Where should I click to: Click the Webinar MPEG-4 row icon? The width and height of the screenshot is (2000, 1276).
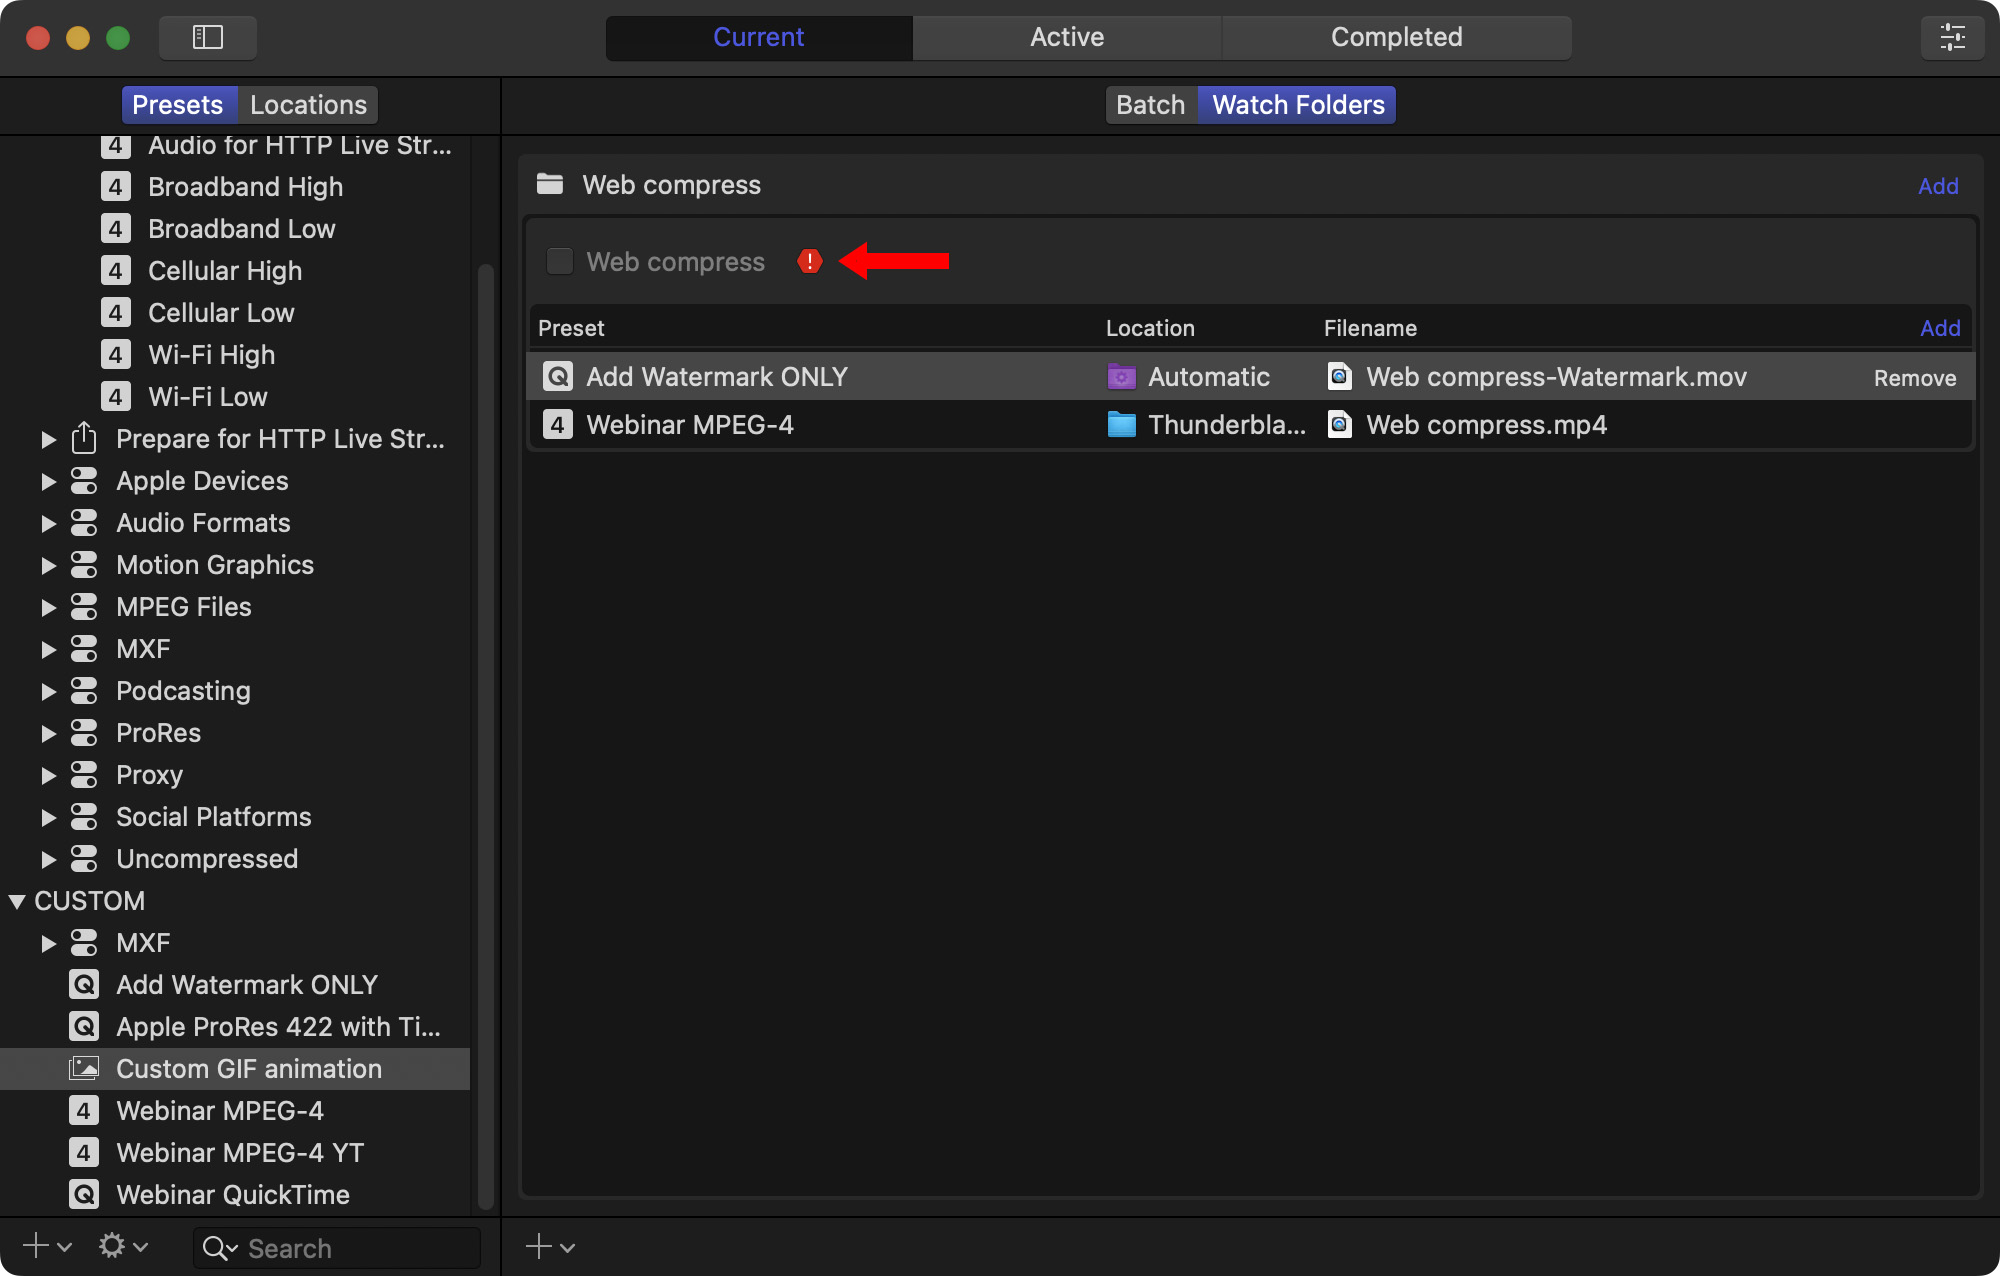tap(557, 425)
